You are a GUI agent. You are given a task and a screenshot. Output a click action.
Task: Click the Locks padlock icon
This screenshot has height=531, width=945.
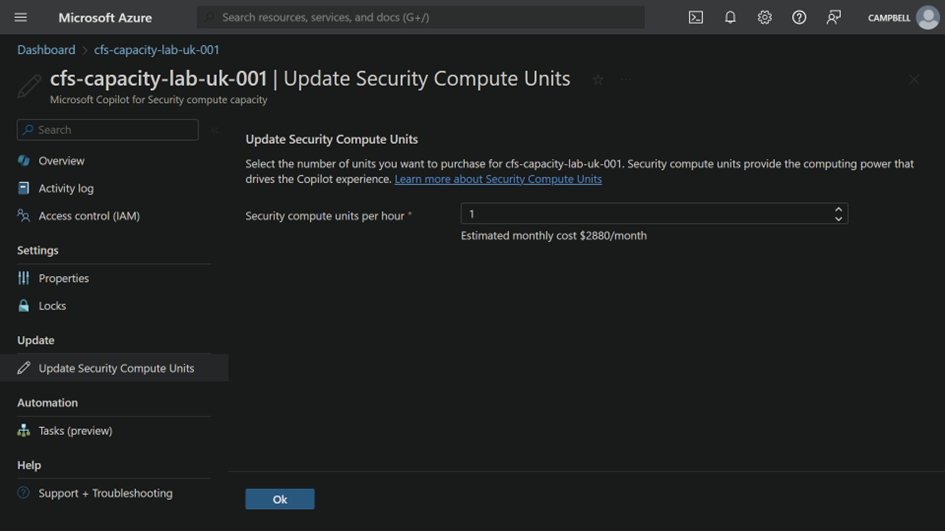[24, 306]
